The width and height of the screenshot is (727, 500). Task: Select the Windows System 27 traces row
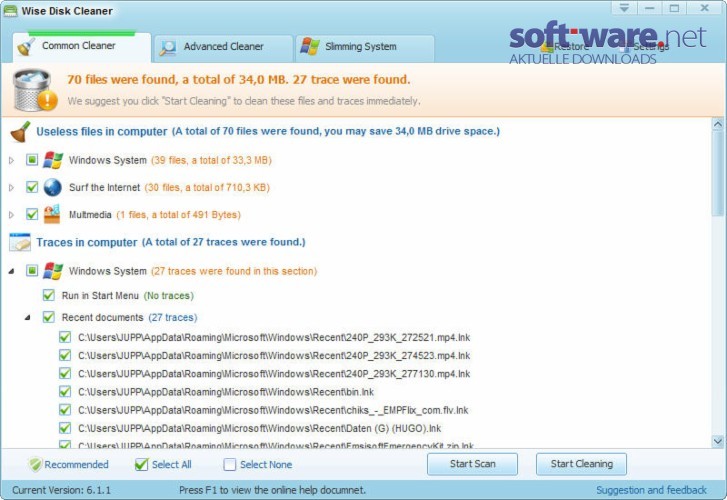tap(193, 271)
